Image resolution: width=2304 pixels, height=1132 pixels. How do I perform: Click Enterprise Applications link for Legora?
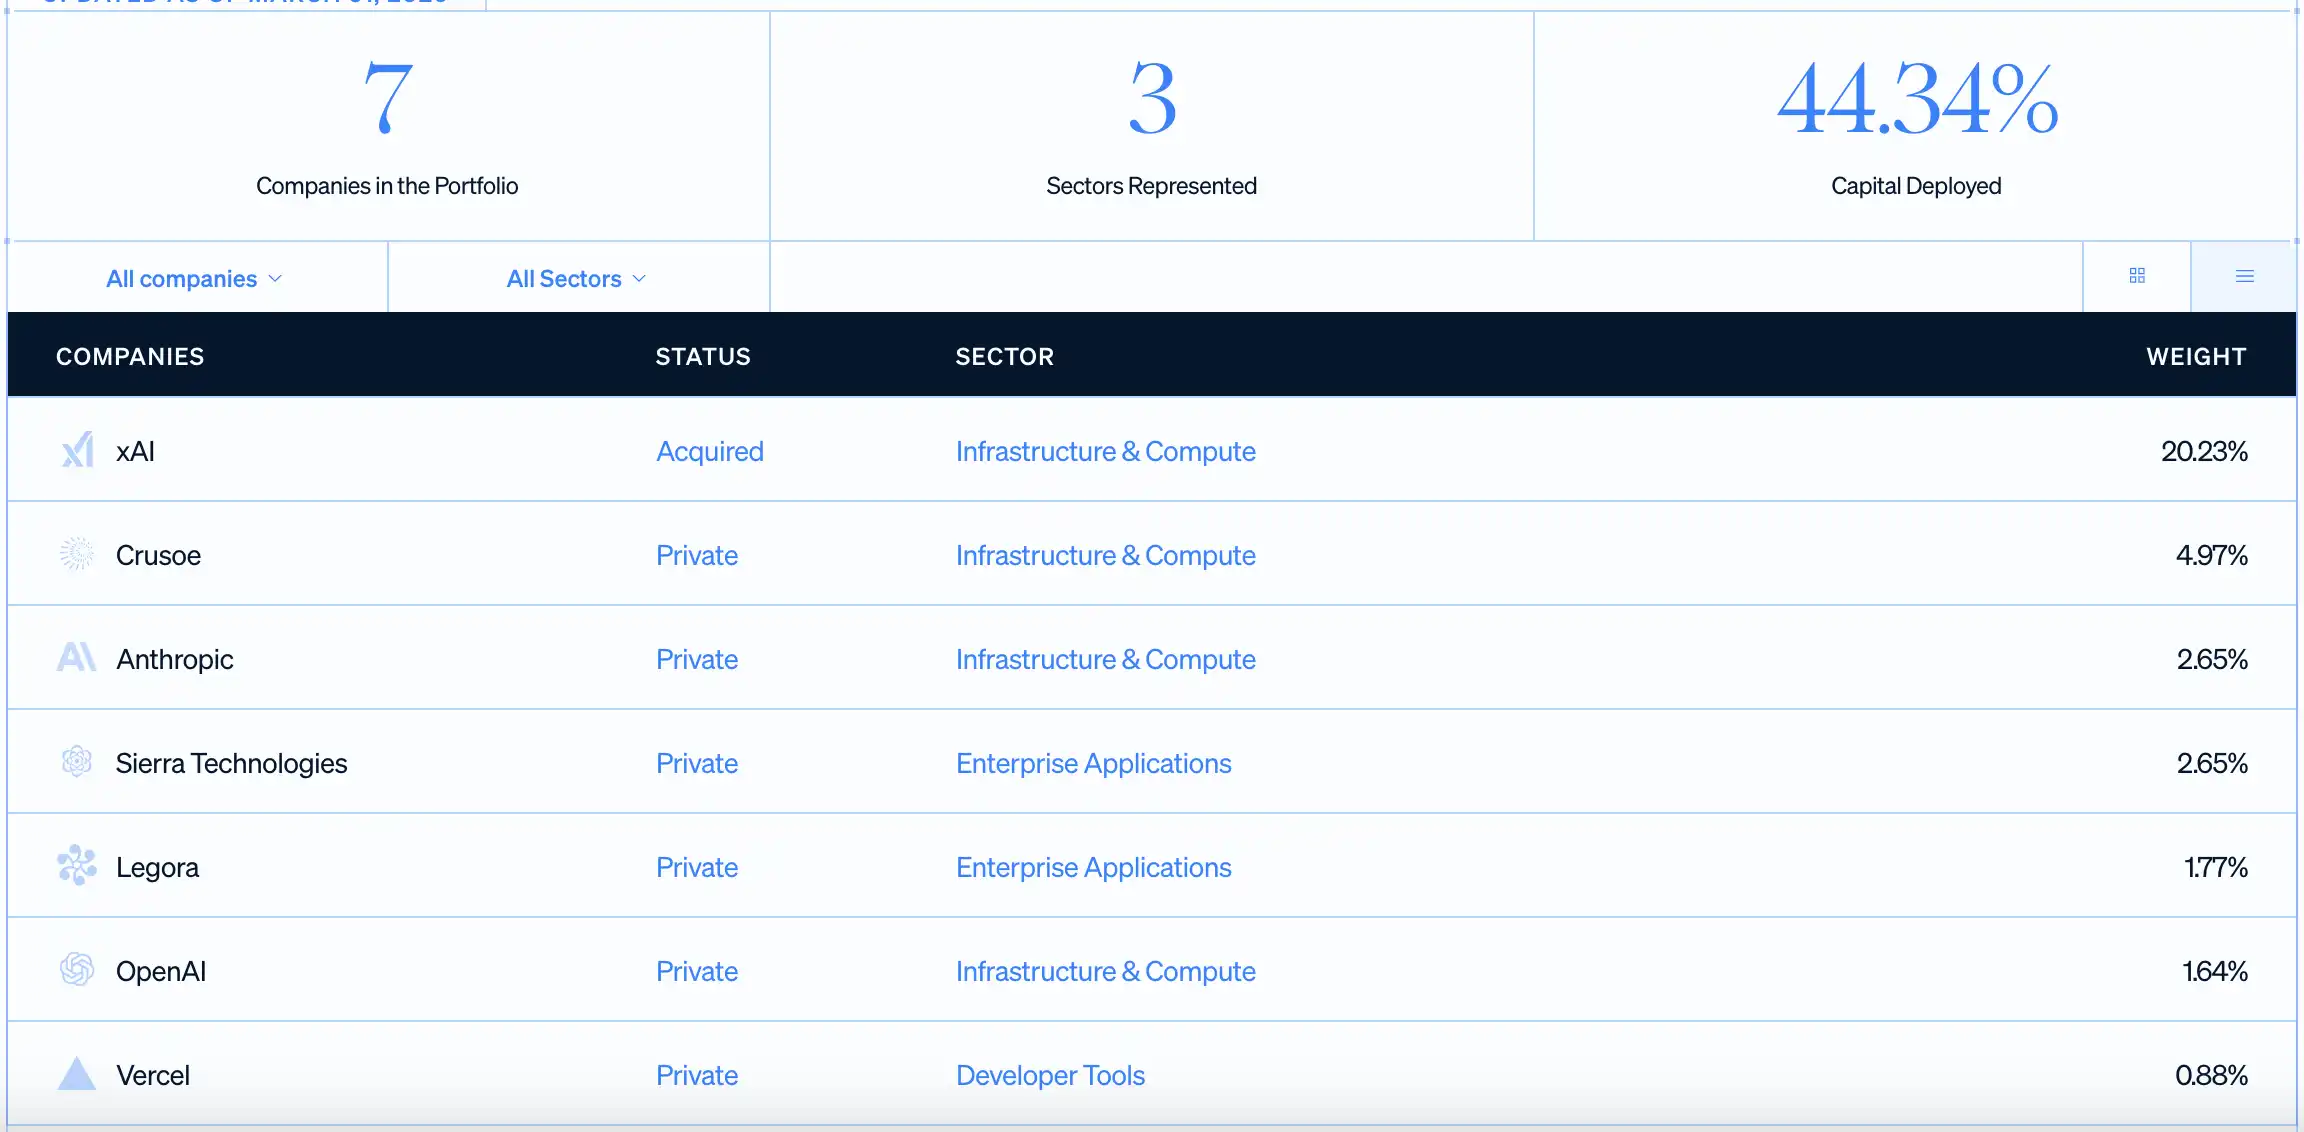coord(1093,868)
